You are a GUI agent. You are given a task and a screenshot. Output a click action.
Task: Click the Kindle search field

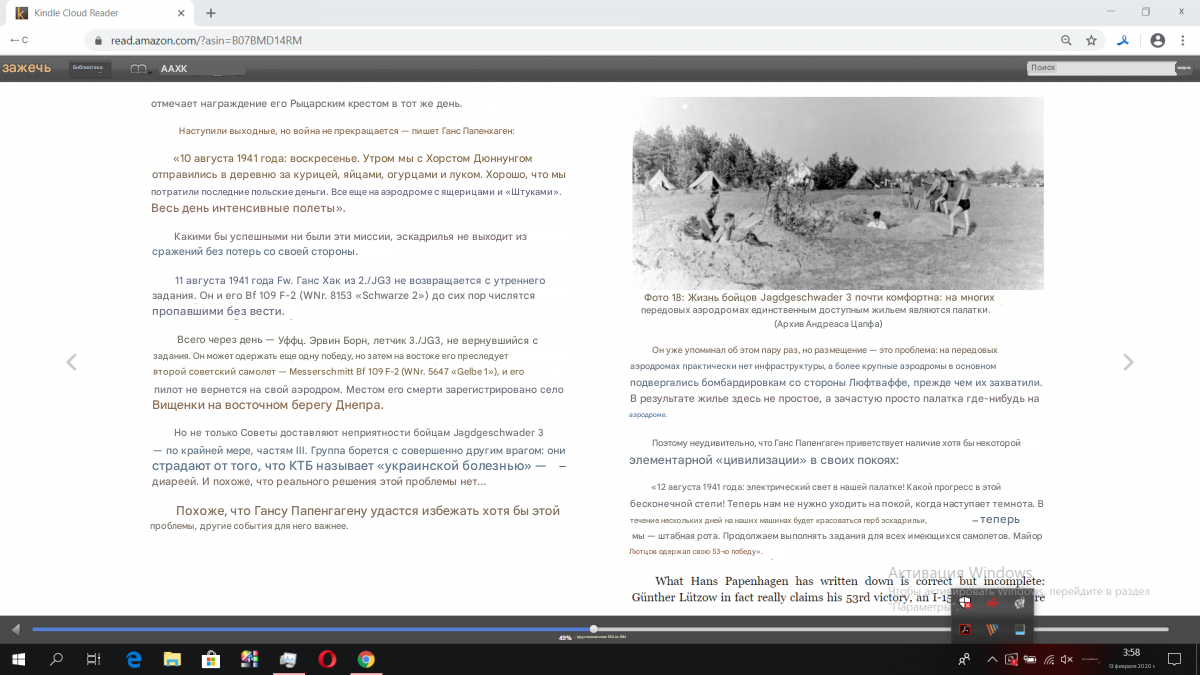[x=1100, y=68]
